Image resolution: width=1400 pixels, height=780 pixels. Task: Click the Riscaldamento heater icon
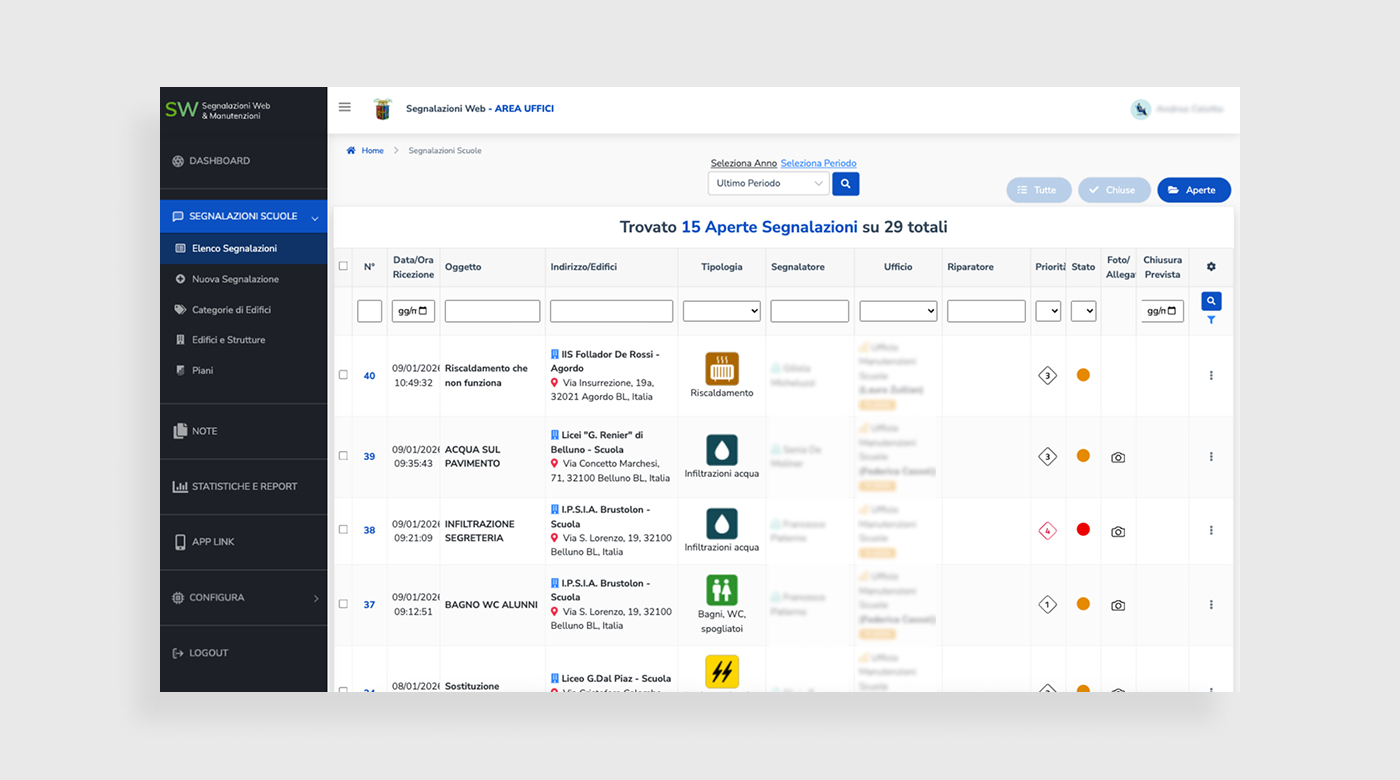tap(721, 368)
